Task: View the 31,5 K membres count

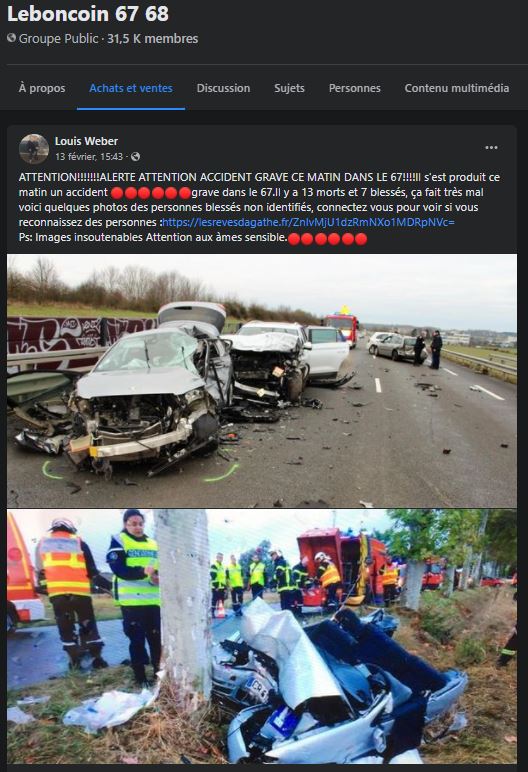Action: (153, 38)
